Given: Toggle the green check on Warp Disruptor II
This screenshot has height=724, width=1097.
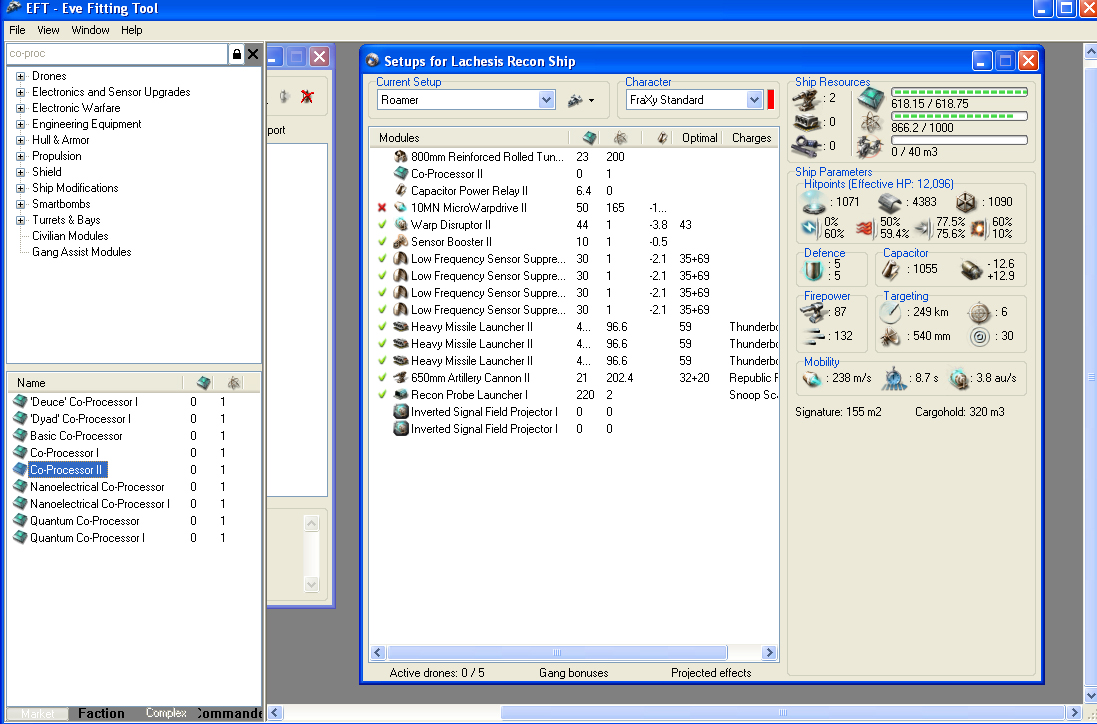Looking at the screenshot, I should click(382, 225).
